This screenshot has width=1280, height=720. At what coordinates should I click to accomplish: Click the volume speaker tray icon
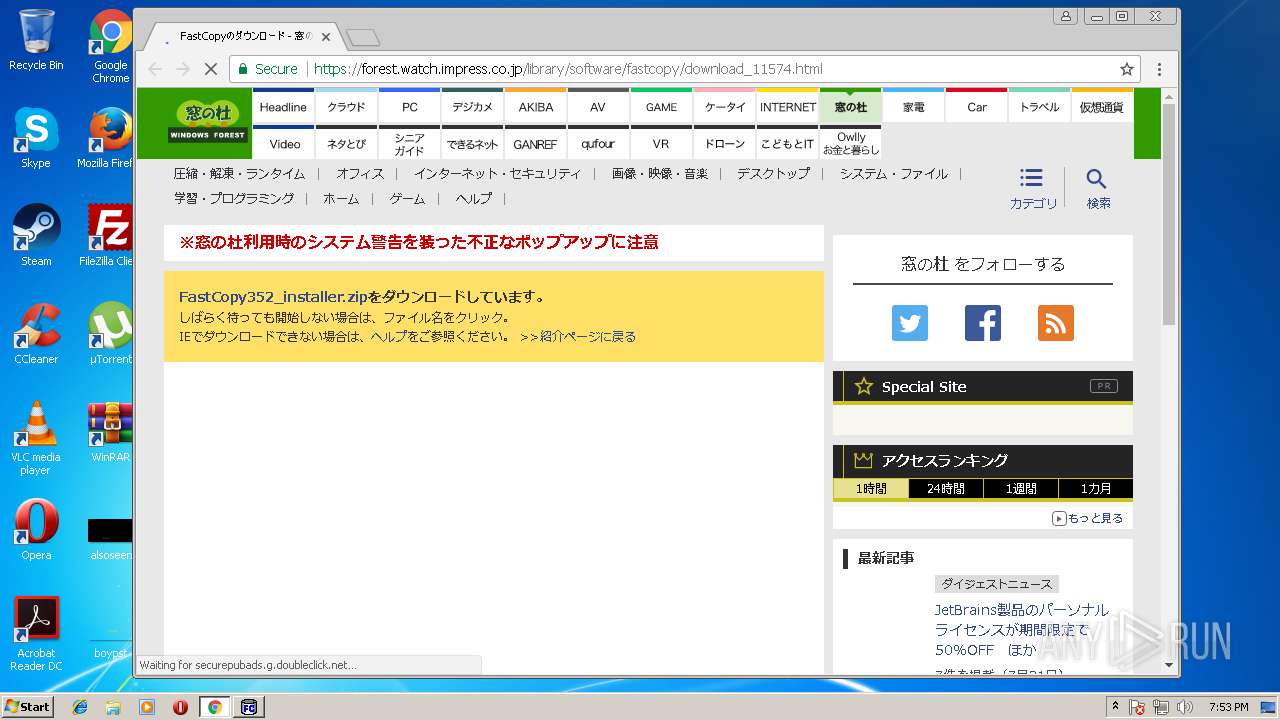point(1184,707)
